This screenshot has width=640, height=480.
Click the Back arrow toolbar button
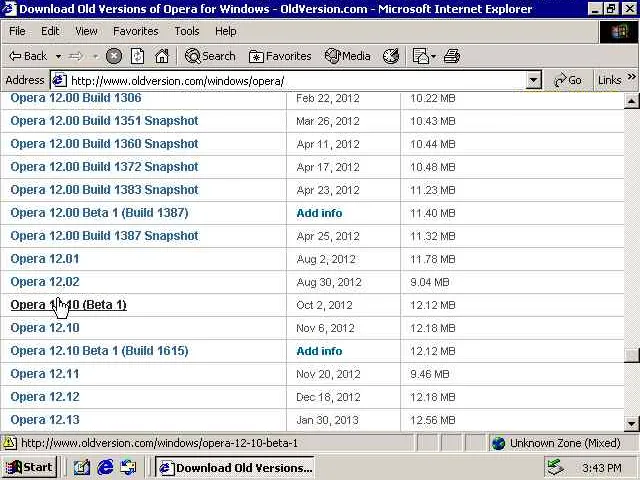[x=28, y=56]
